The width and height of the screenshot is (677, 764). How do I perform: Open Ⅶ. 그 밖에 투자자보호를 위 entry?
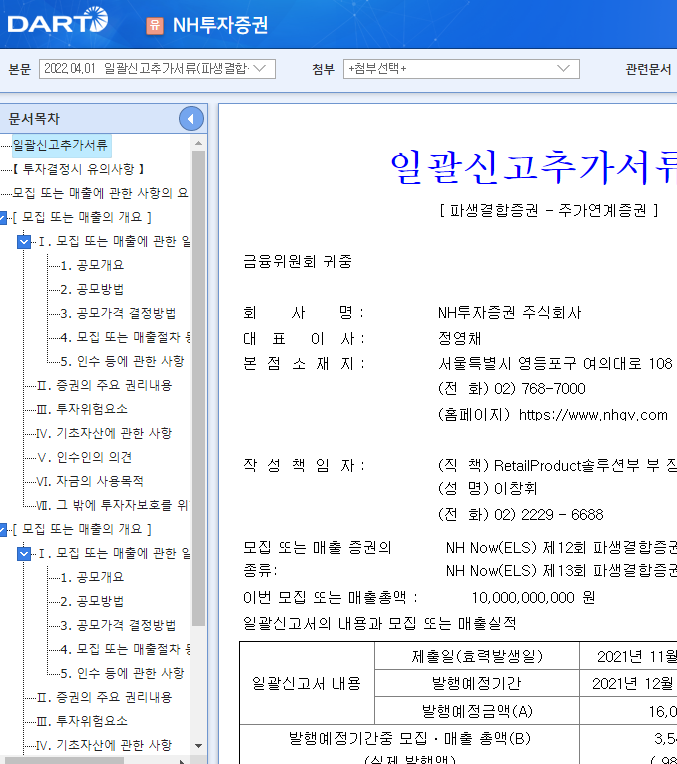pos(113,505)
